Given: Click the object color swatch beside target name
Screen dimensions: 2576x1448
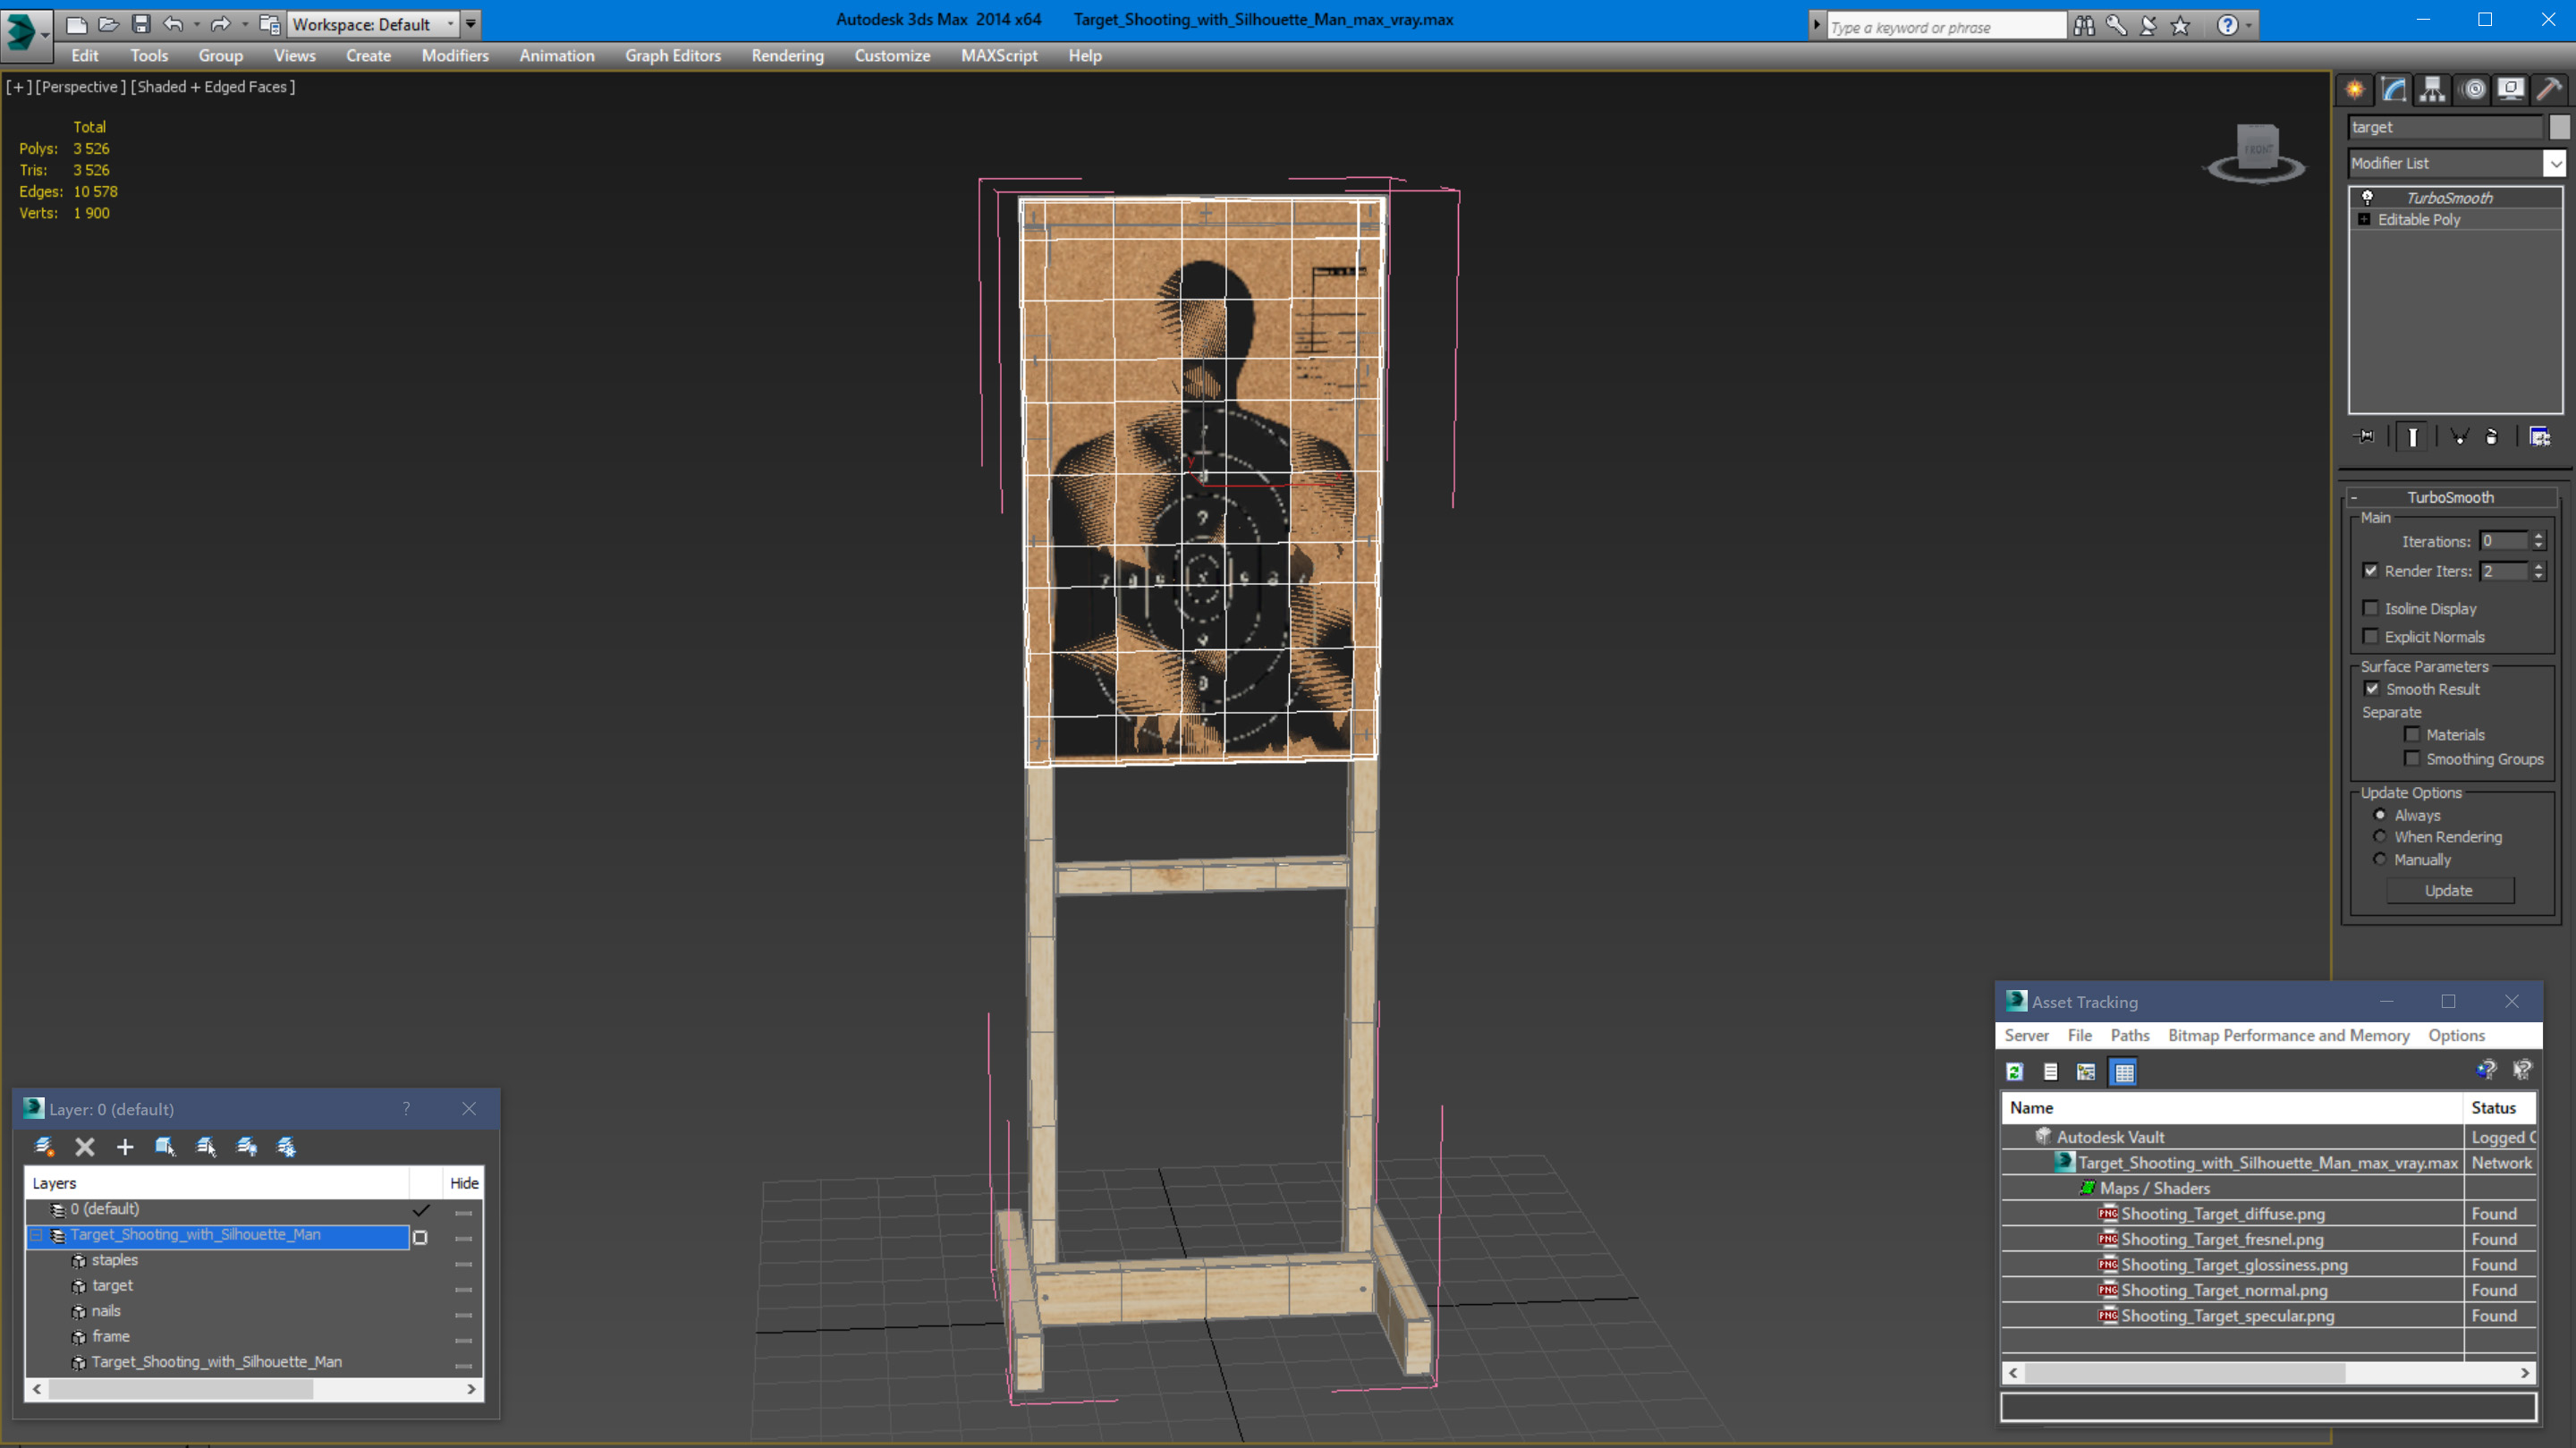Looking at the screenshot, I should [x=2559, y=127].
